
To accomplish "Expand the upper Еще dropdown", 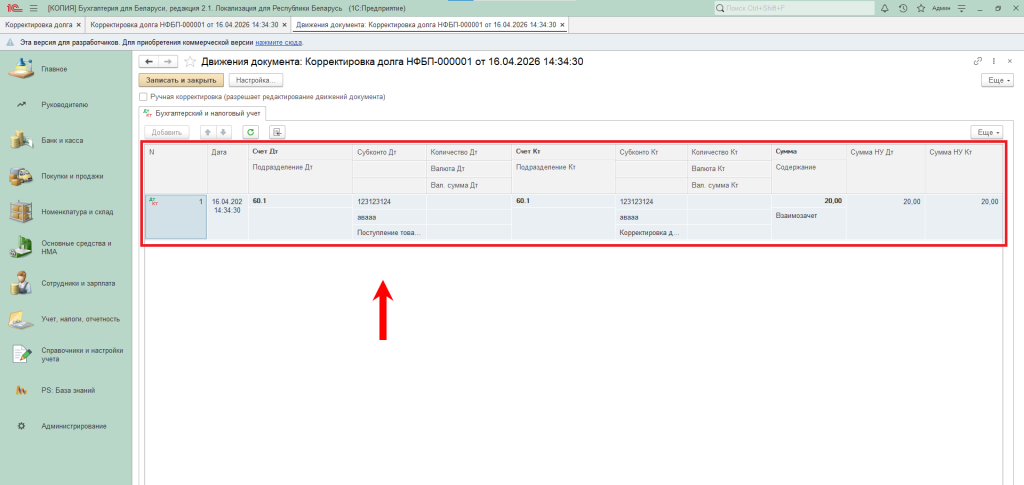I will (x=998, y=79).
